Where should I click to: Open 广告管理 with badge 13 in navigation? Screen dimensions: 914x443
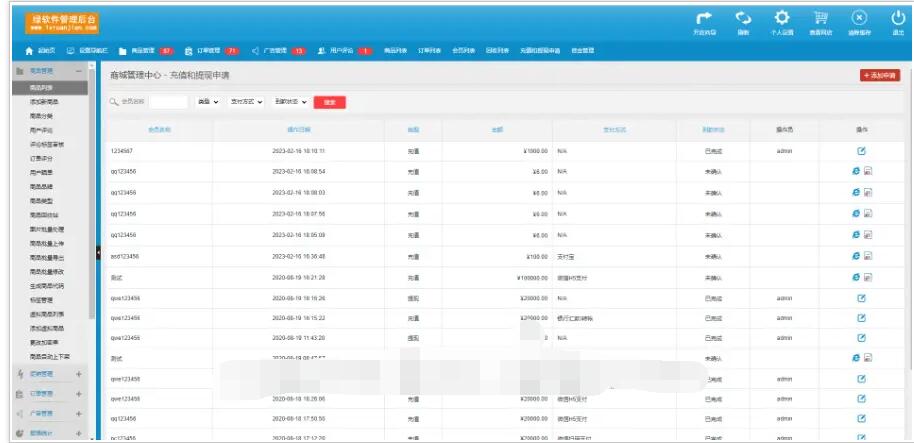pos(279,51)
